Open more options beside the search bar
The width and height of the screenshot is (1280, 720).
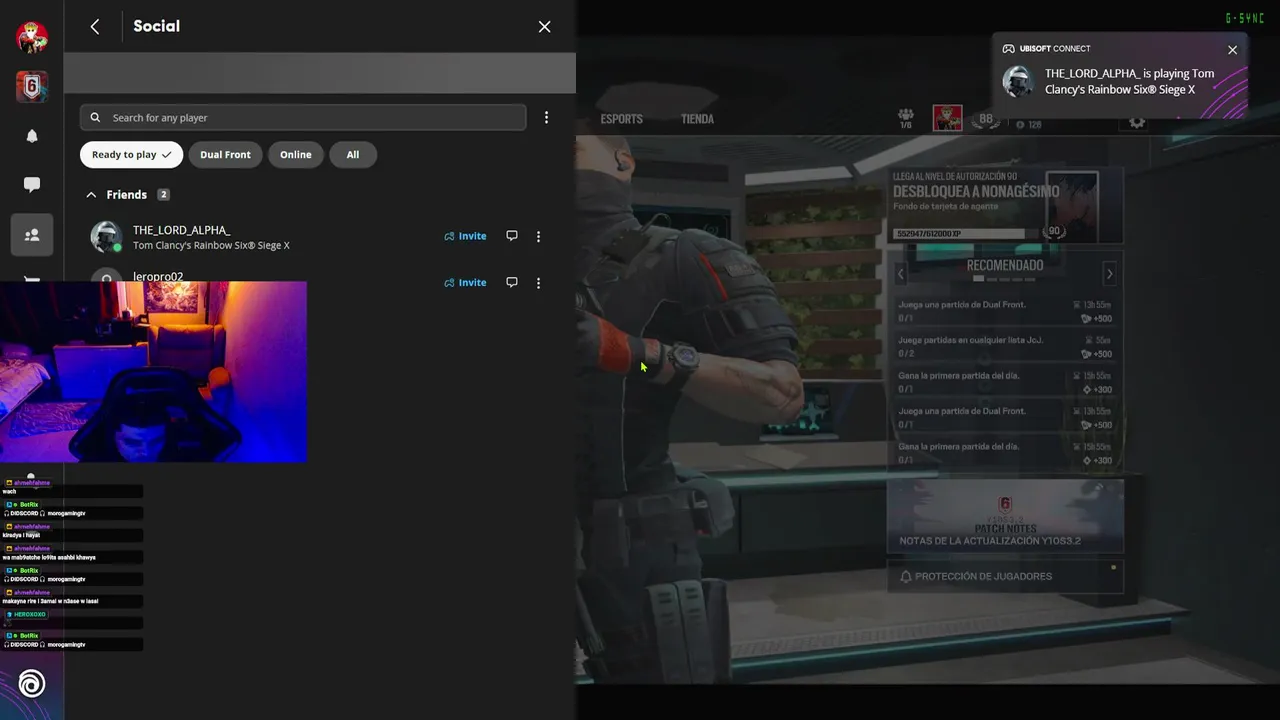point(546,117)
